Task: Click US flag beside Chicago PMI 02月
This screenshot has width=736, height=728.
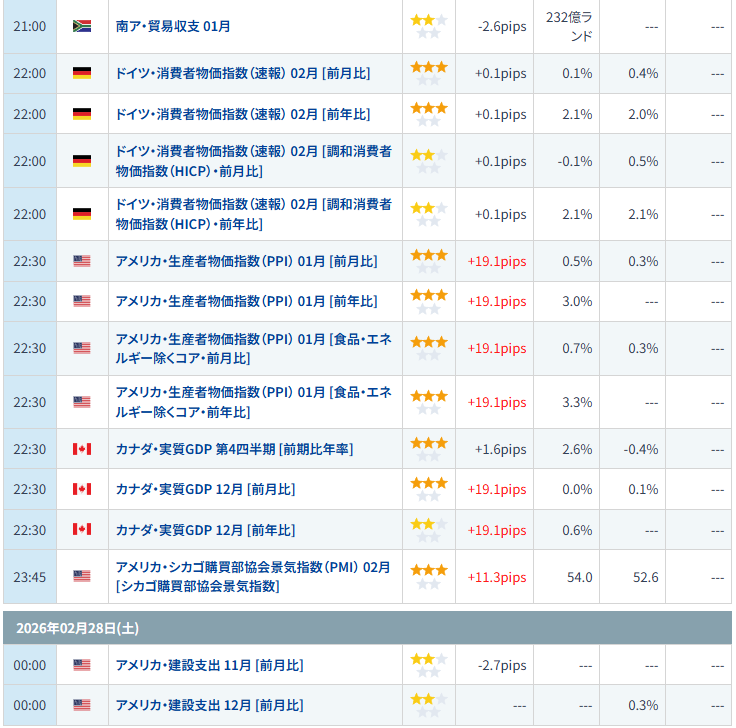Action: [x=82, y=576]
